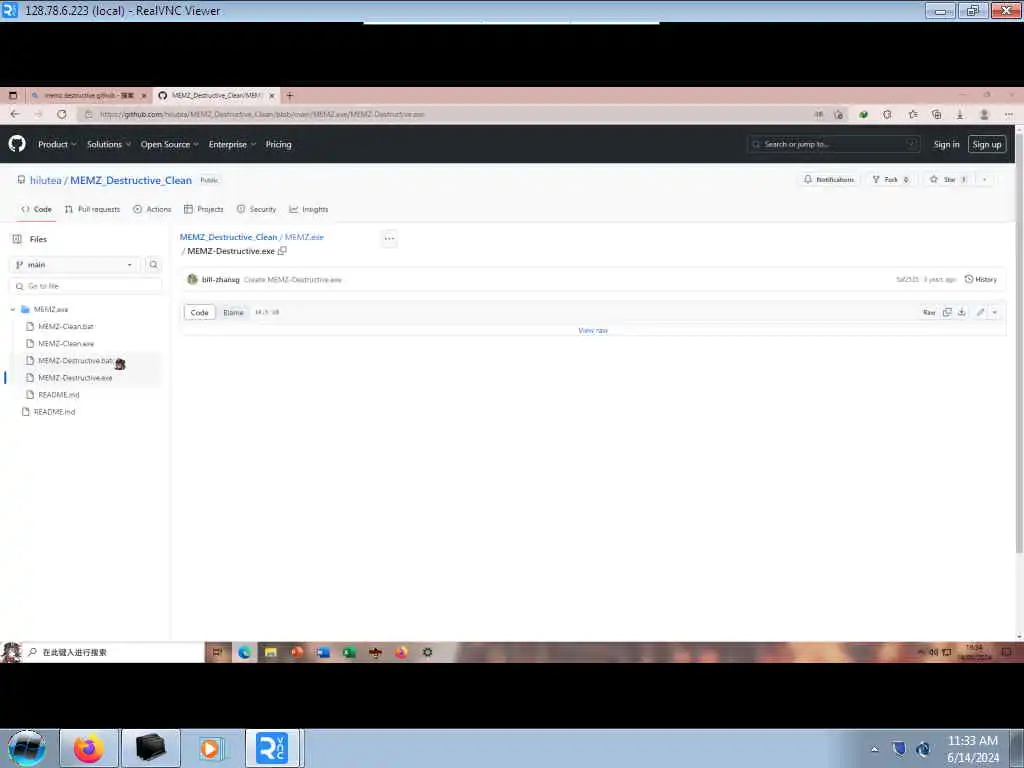Image resolution: width=1024 pixels, height=768 pixels.
Task: Switch to the Actions tab
Action: 152,210
